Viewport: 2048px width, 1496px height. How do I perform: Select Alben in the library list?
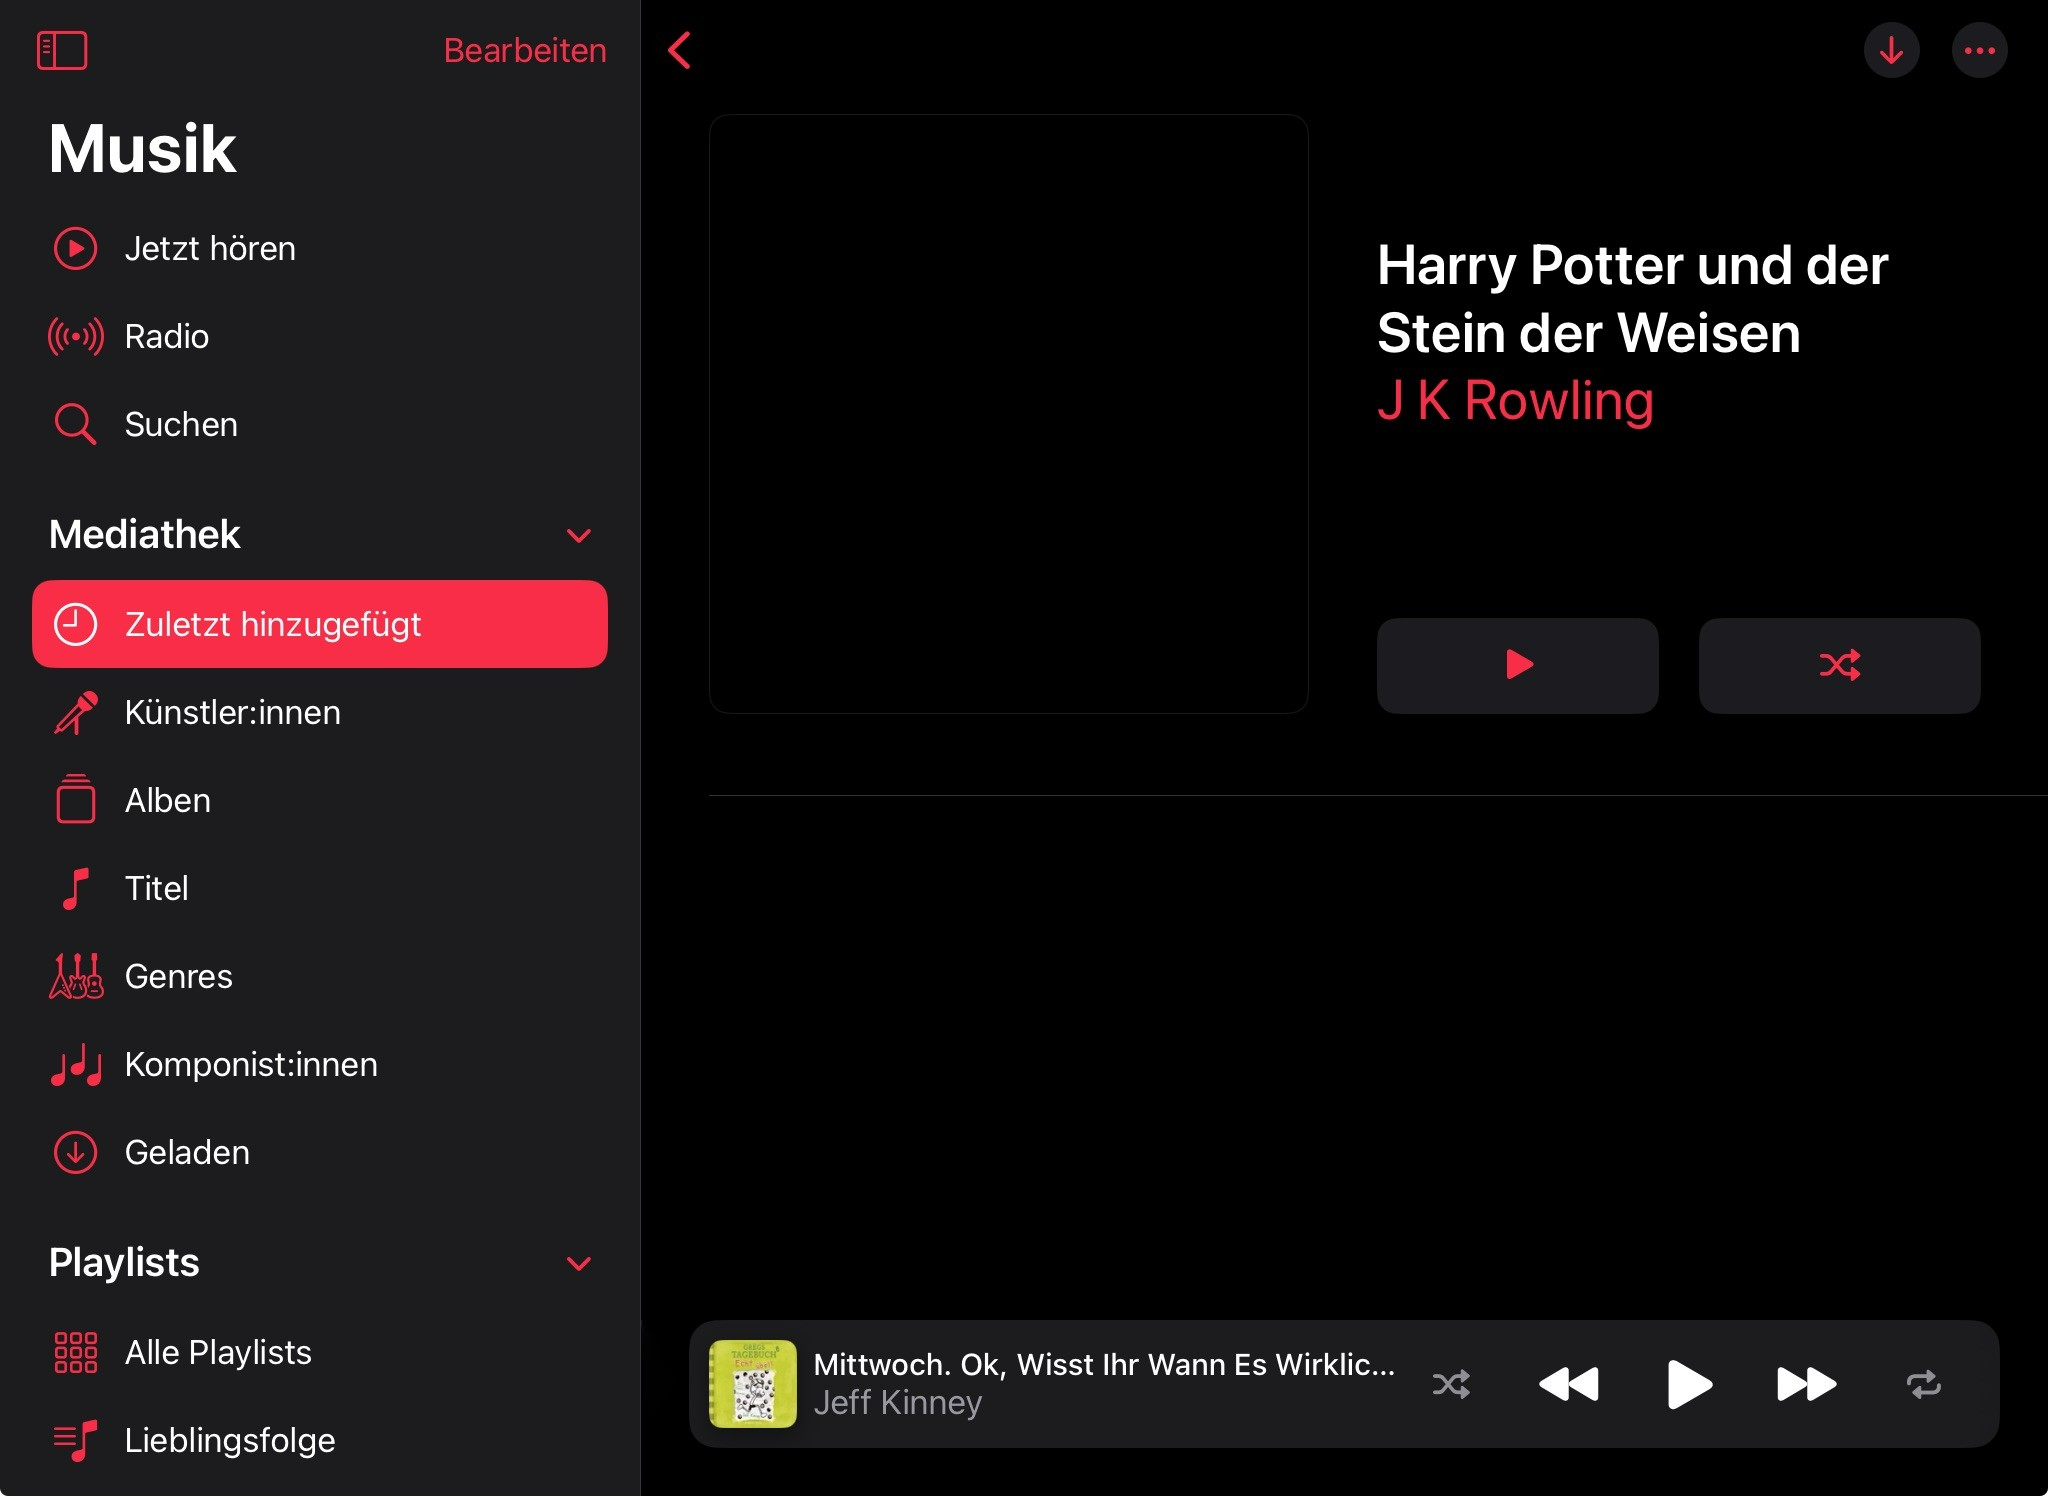(x=168, y=800)
